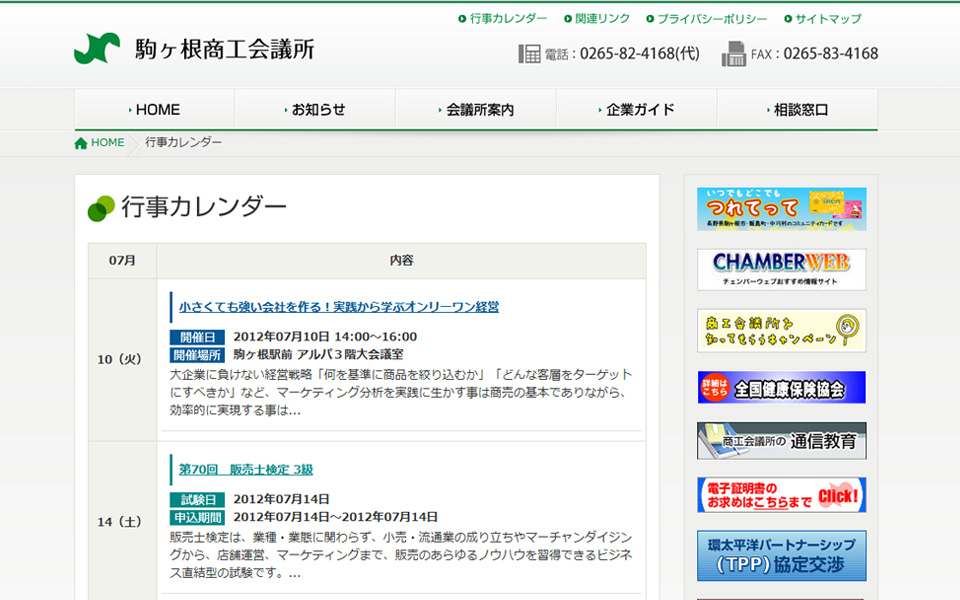Open the 全国健康保険協会 banner
The height and width of the screenshot is (600, 960).
click(x=781, y=388)
